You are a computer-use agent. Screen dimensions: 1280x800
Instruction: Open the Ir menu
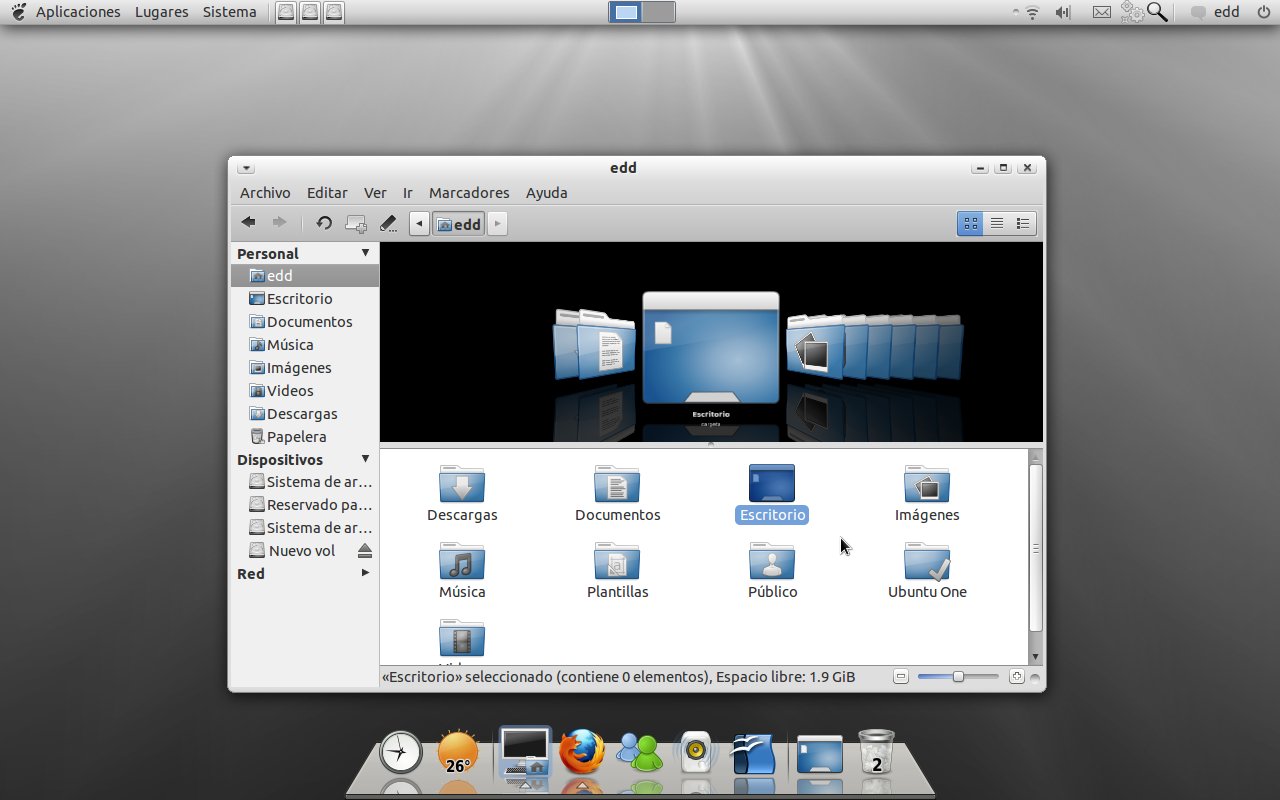click(x=408, y=193)
